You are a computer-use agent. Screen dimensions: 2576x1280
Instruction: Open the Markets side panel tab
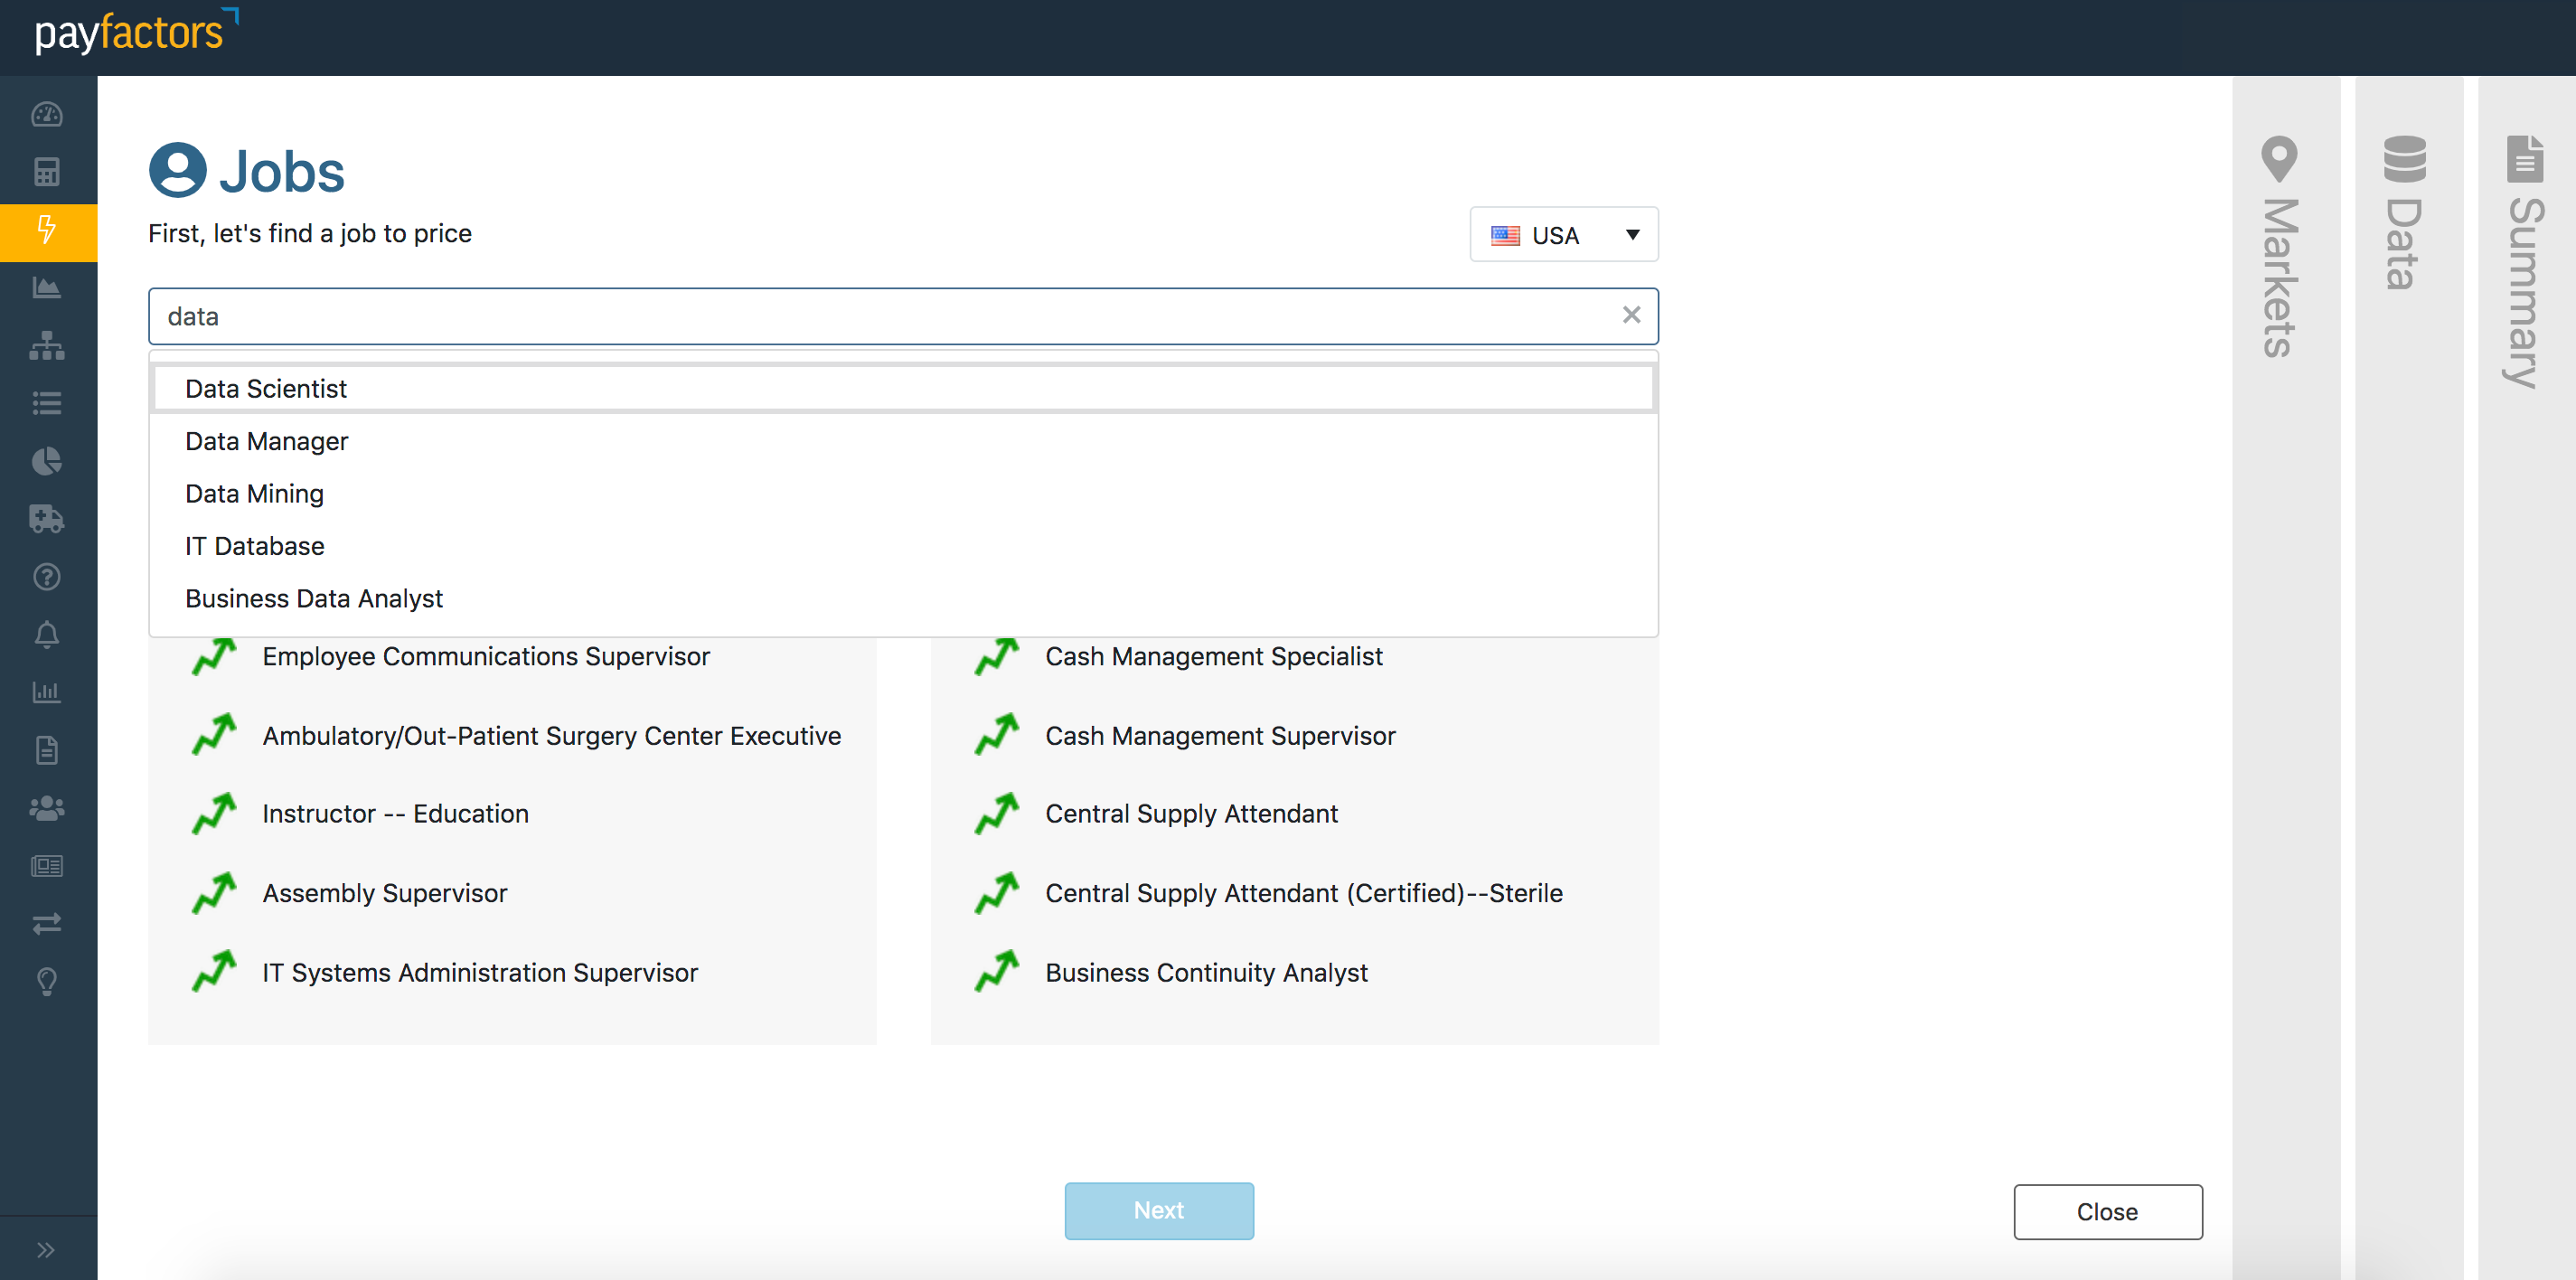pos(2285,677)
